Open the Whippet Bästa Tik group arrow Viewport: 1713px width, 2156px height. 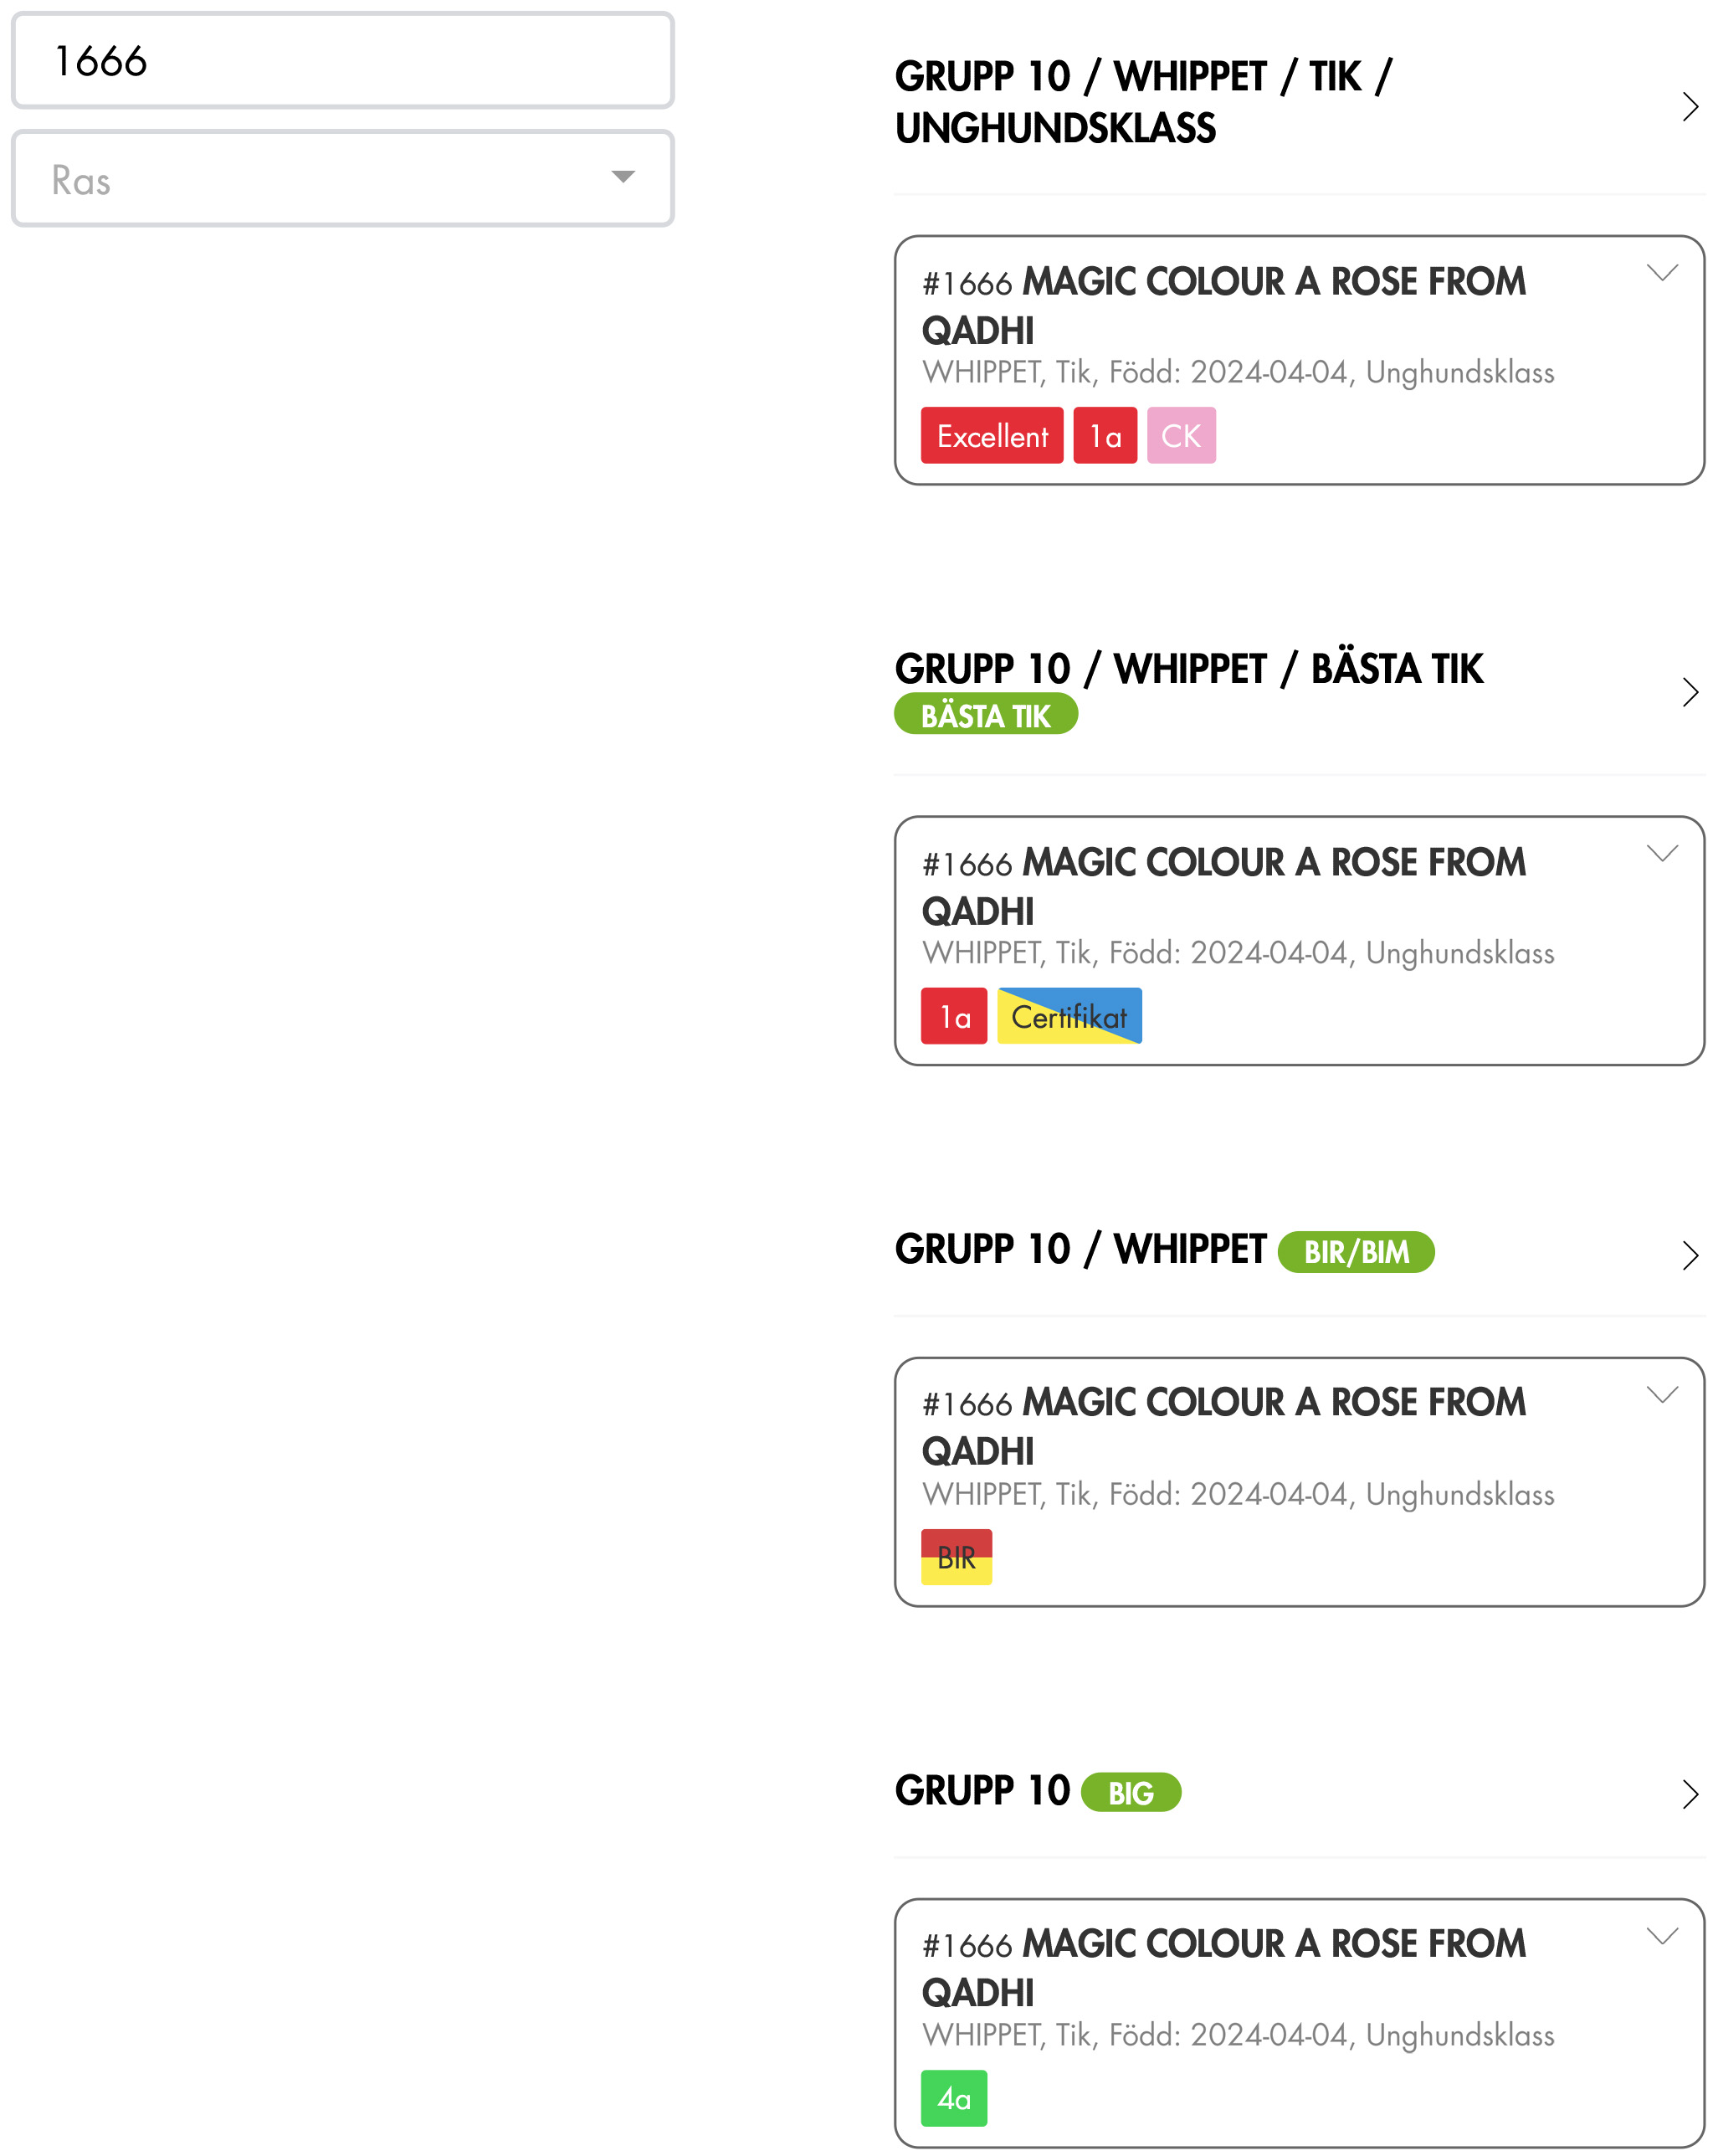click(1689, 692)
